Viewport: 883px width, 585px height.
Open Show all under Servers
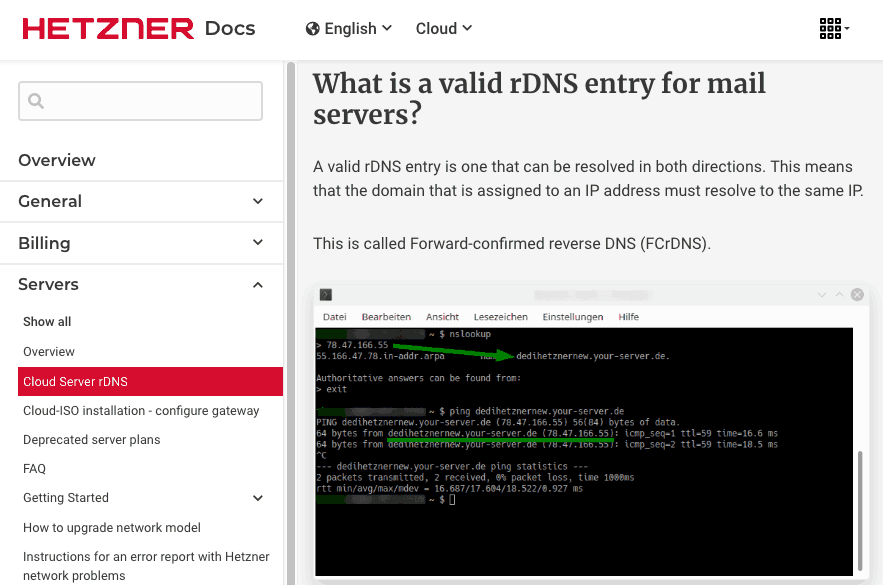[x=47, y=321]
